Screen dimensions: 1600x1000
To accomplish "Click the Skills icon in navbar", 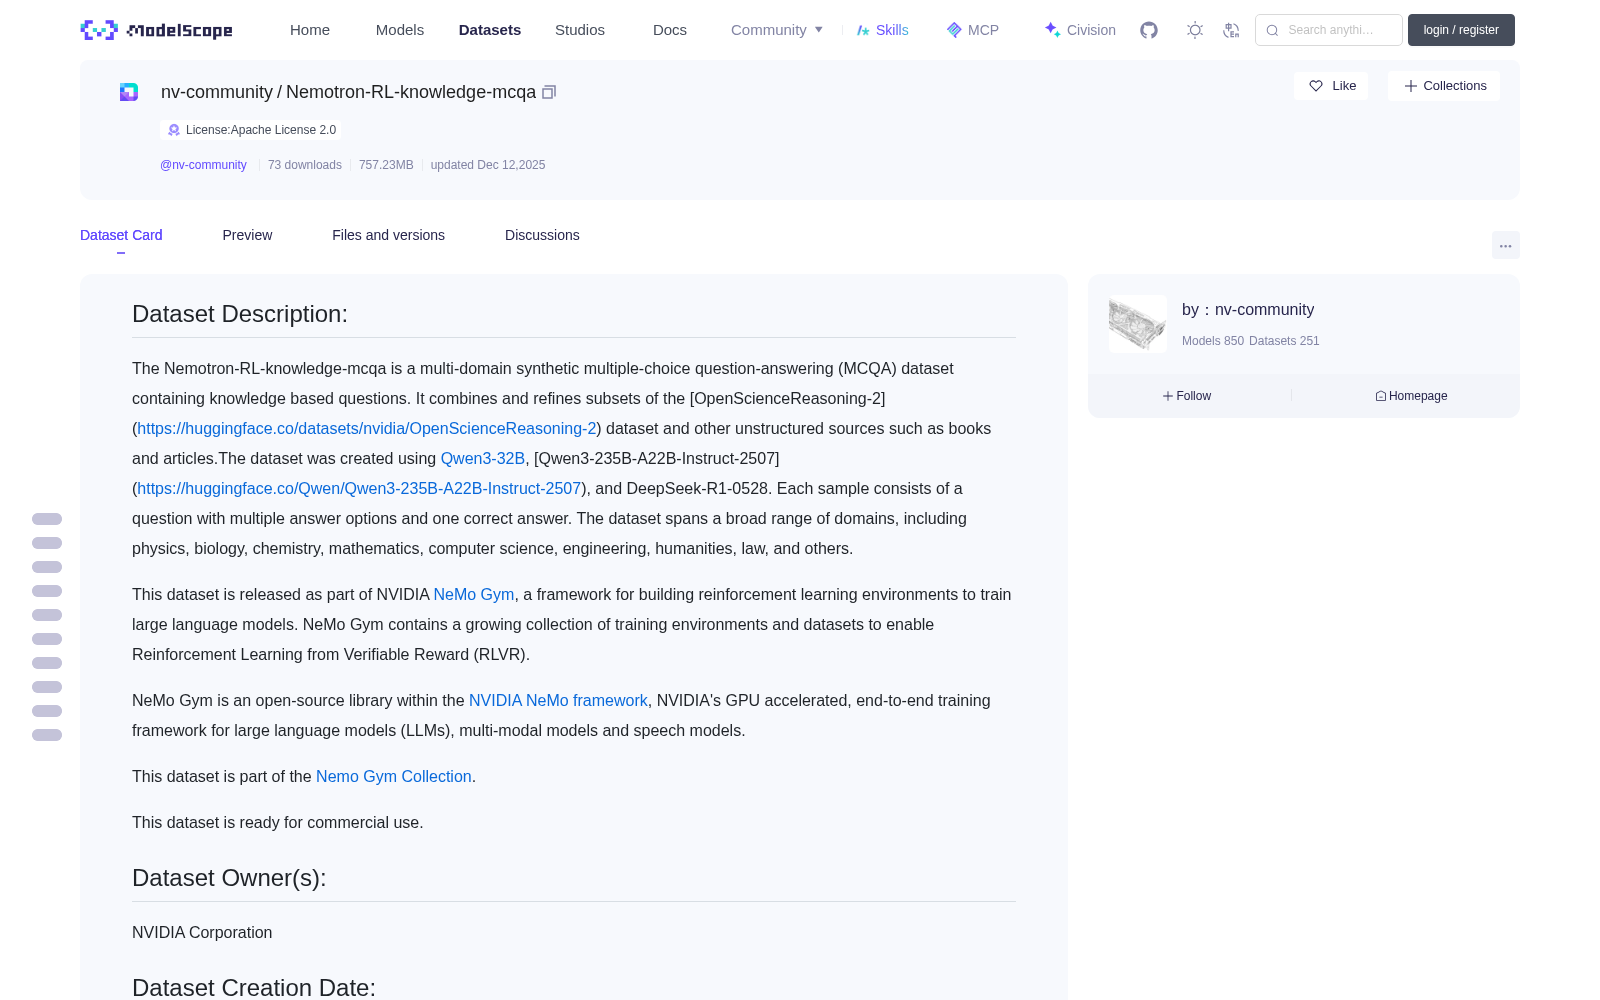I will (x=863, y=30).
